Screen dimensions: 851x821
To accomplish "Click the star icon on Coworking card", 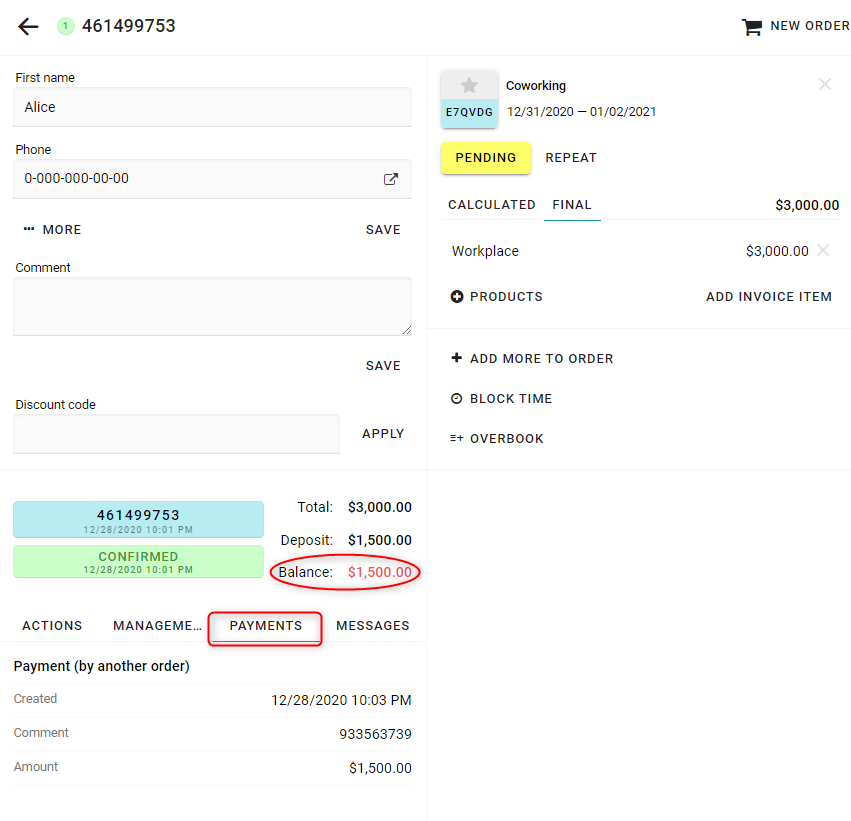I will 469,85.
